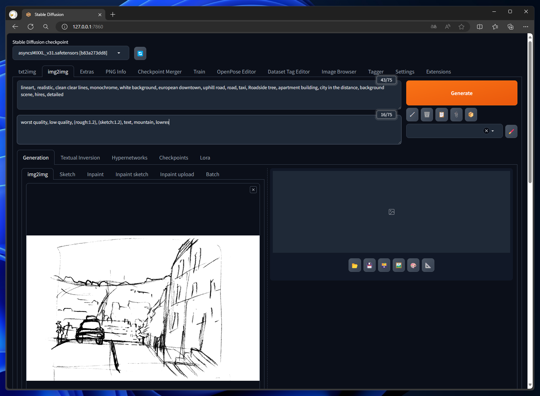Open the Image Browser tab
This screenshot has height=396, width=540.
pos(339,72)
